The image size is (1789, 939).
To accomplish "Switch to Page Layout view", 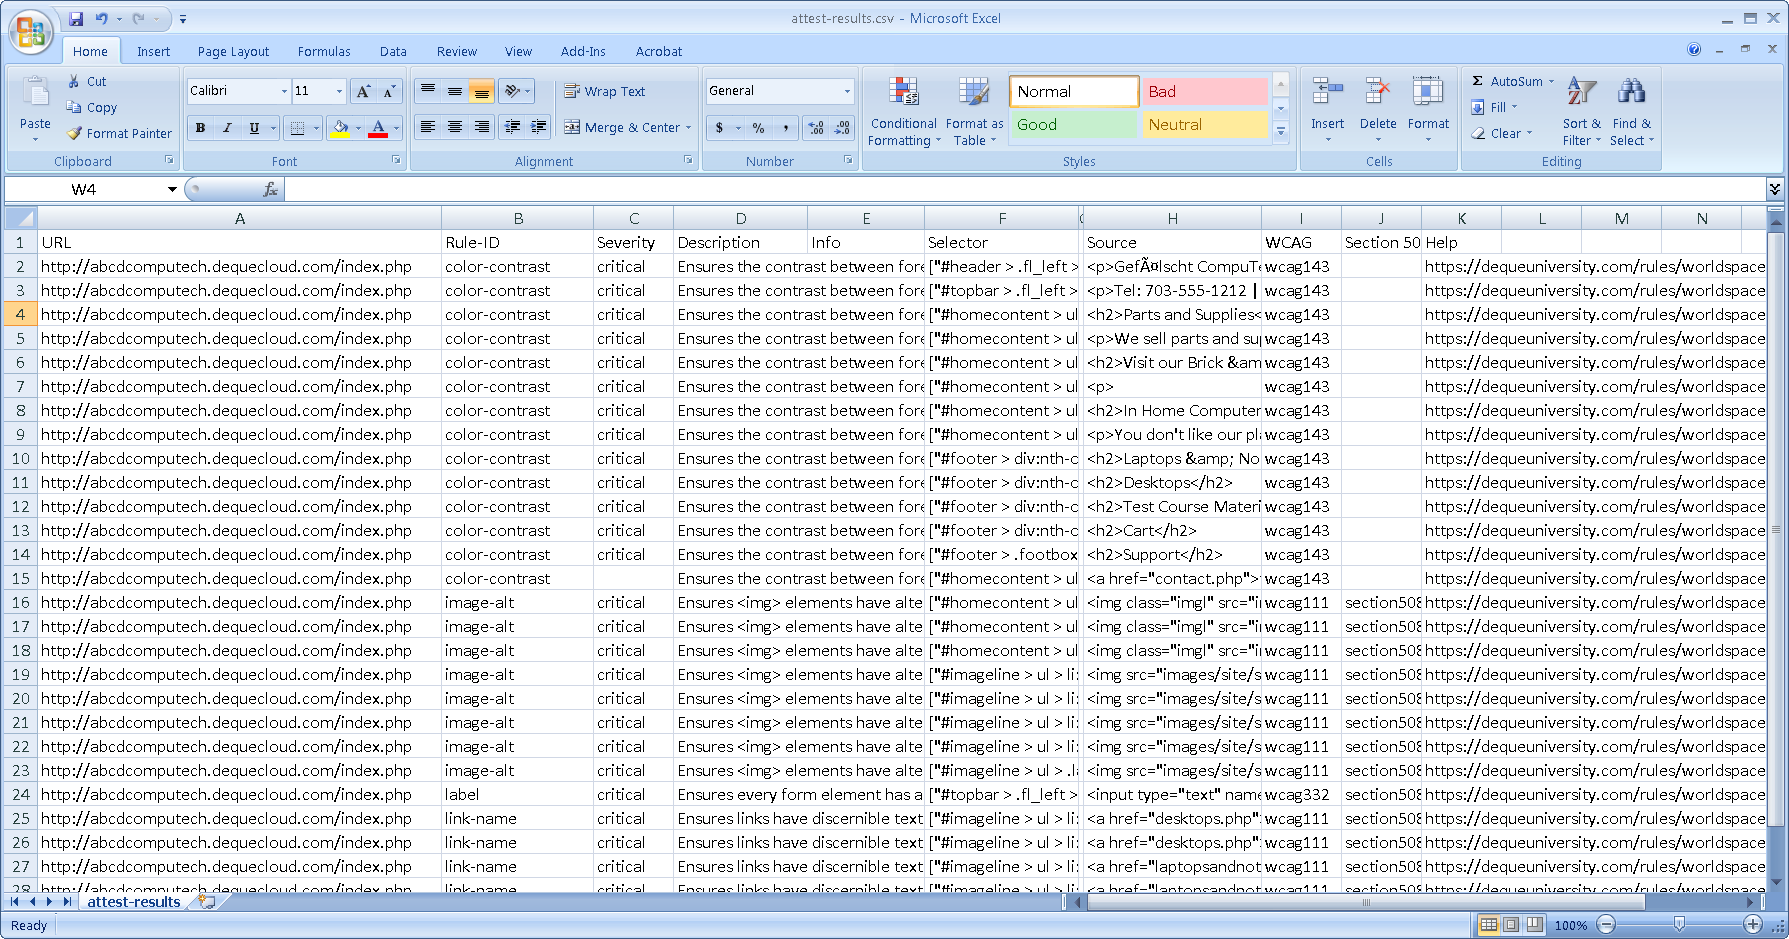I will click(x=1511, y=925).
